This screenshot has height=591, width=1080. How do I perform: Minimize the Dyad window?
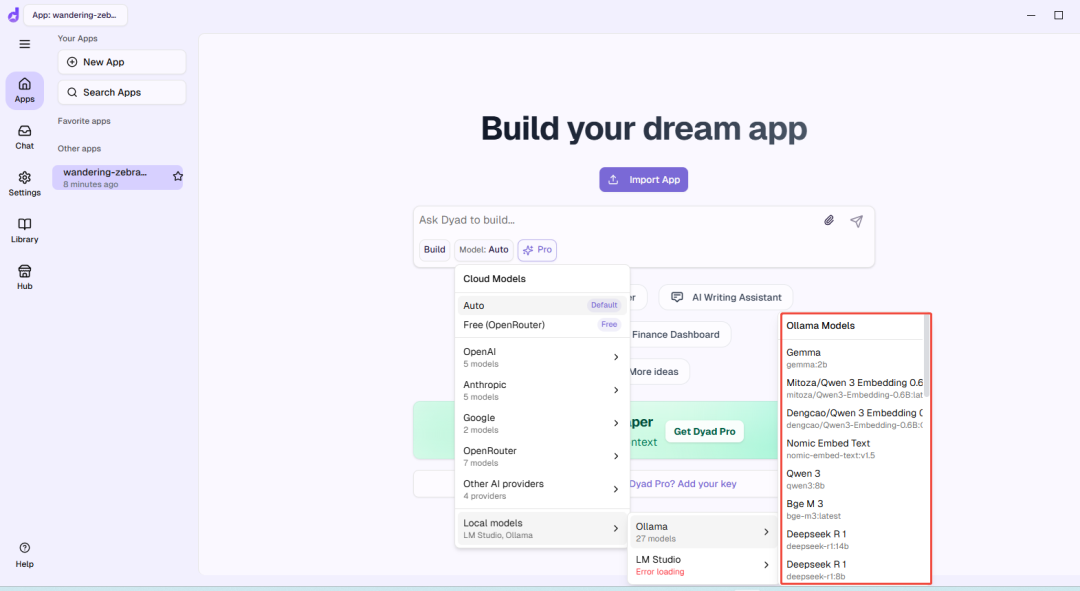click(x=1031, y=15)
